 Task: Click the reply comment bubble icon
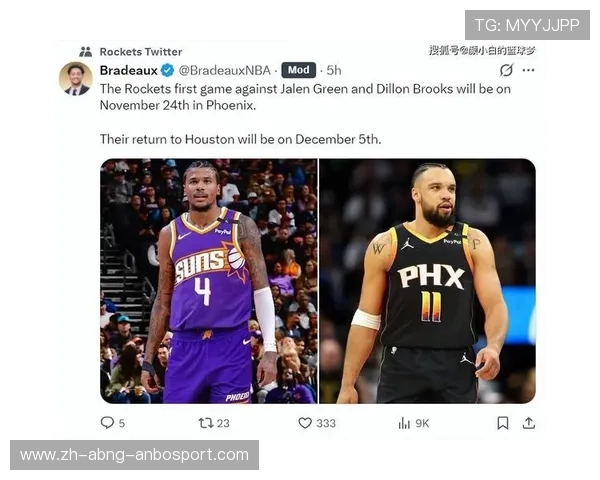click(107, 423)
